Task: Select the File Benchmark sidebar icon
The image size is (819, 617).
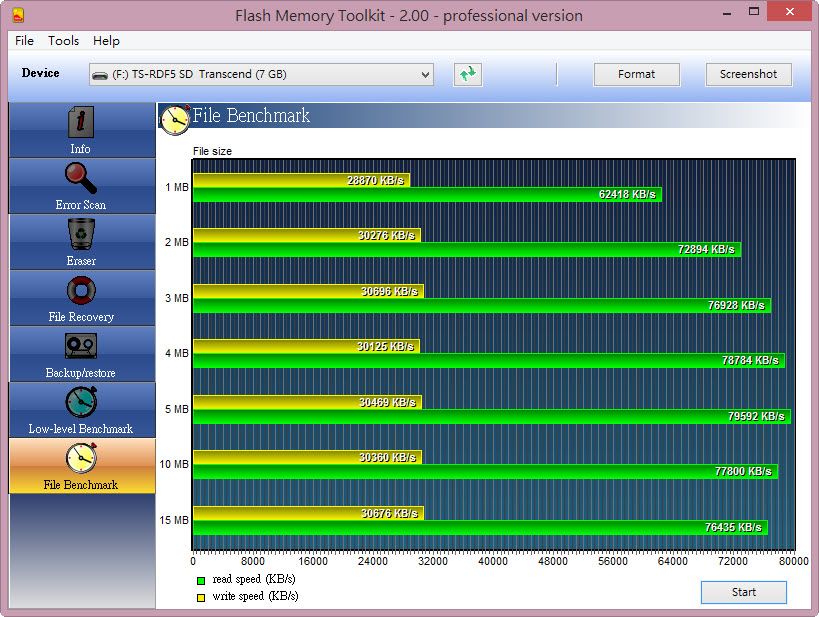Action: 80,459
